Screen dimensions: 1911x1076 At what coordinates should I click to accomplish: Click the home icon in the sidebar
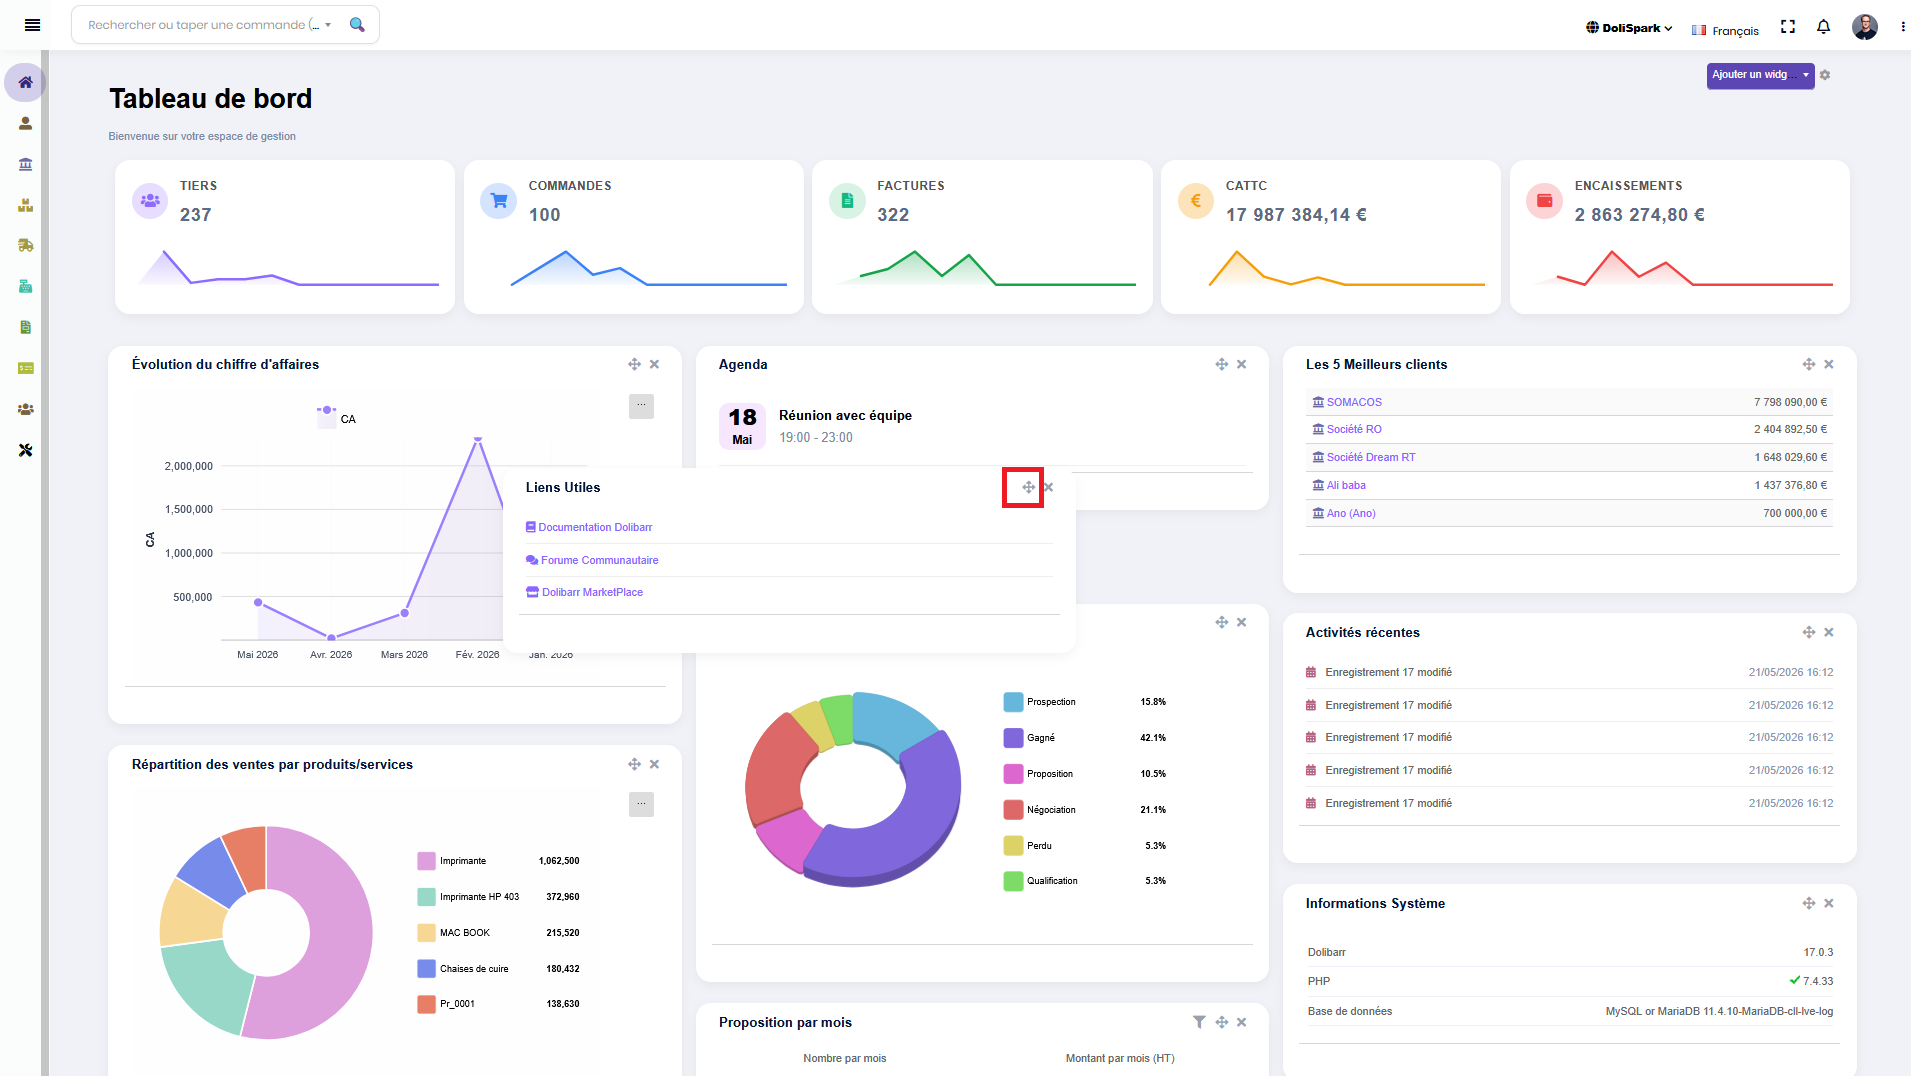pyautogui.click(x=25, y=82)
